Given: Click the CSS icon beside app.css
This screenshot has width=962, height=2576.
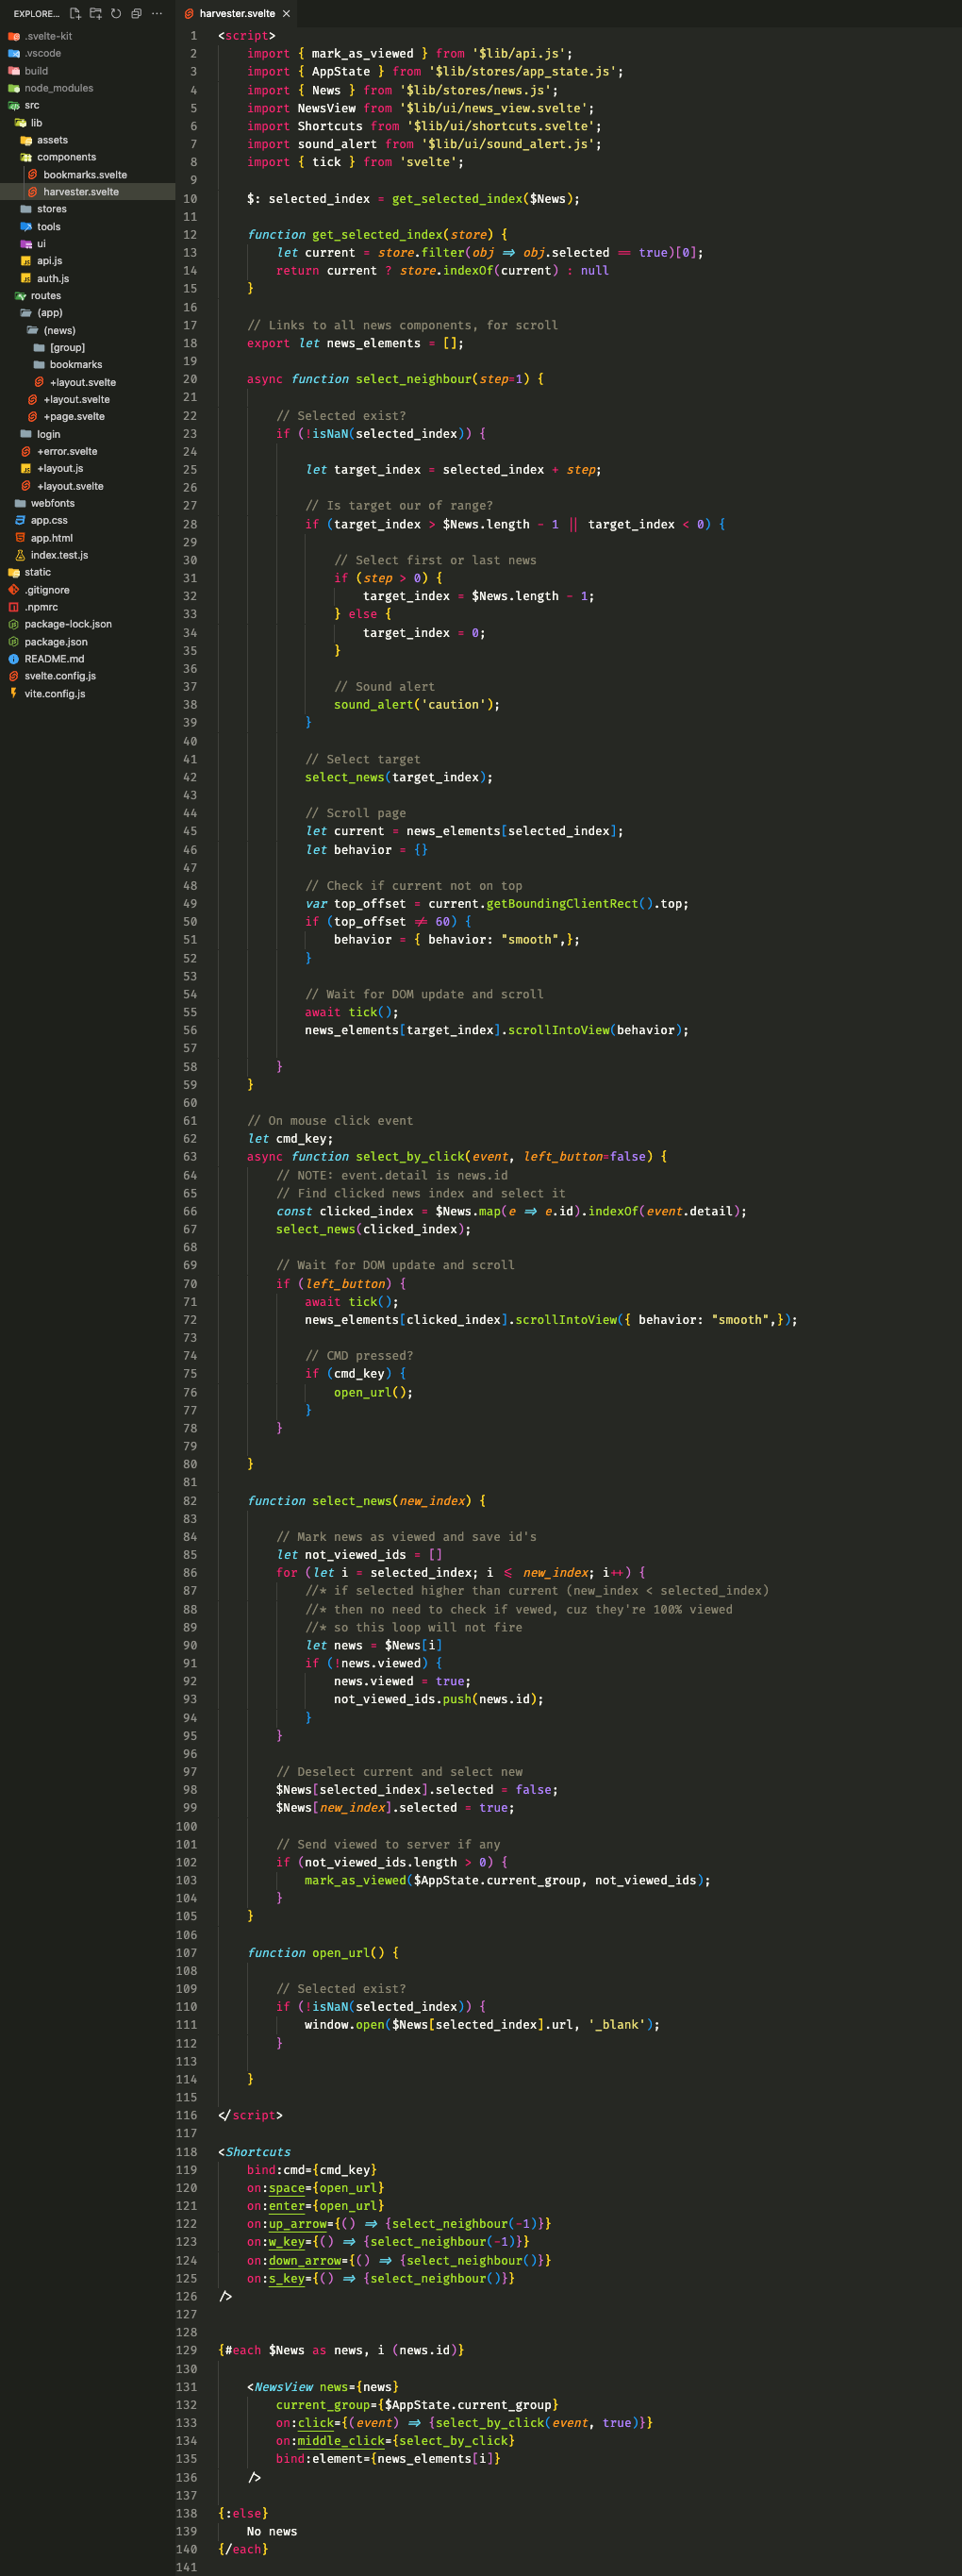Looking at the screenshot, I should pos(20,520).
